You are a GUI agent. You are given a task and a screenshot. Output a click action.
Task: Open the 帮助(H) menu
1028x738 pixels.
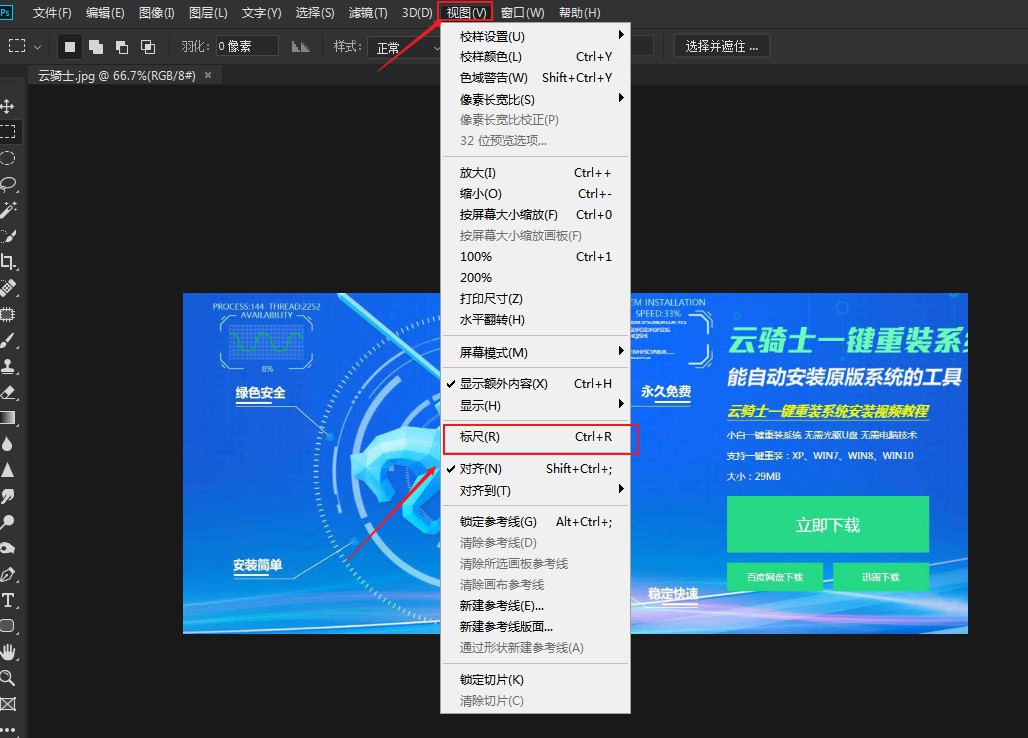tap(580, 12)
